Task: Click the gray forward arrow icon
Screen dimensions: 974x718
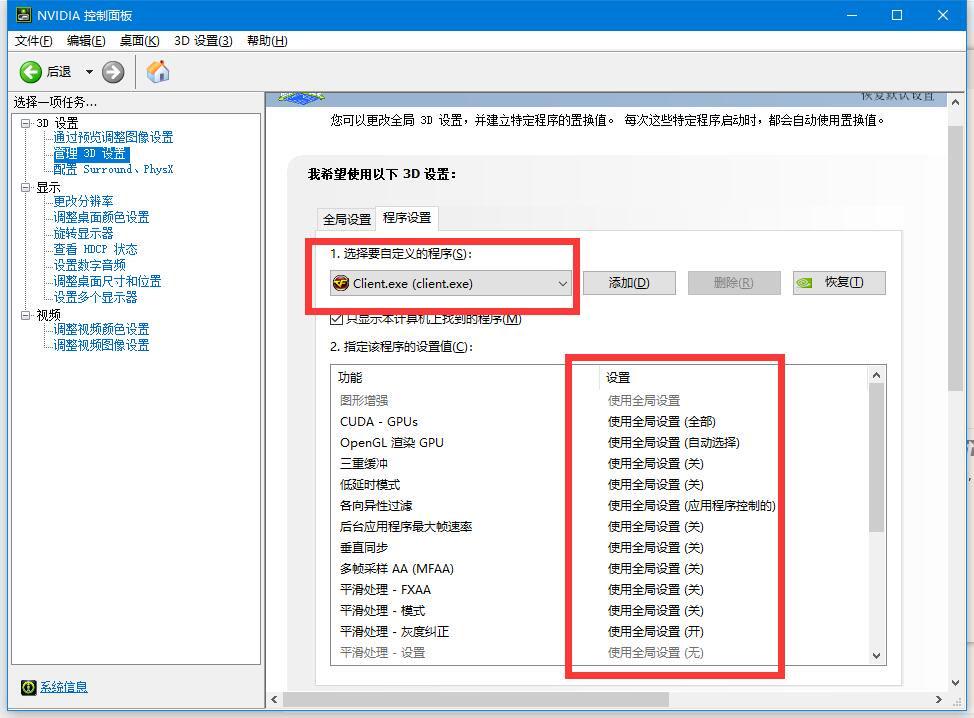Action: pos(113,72)
